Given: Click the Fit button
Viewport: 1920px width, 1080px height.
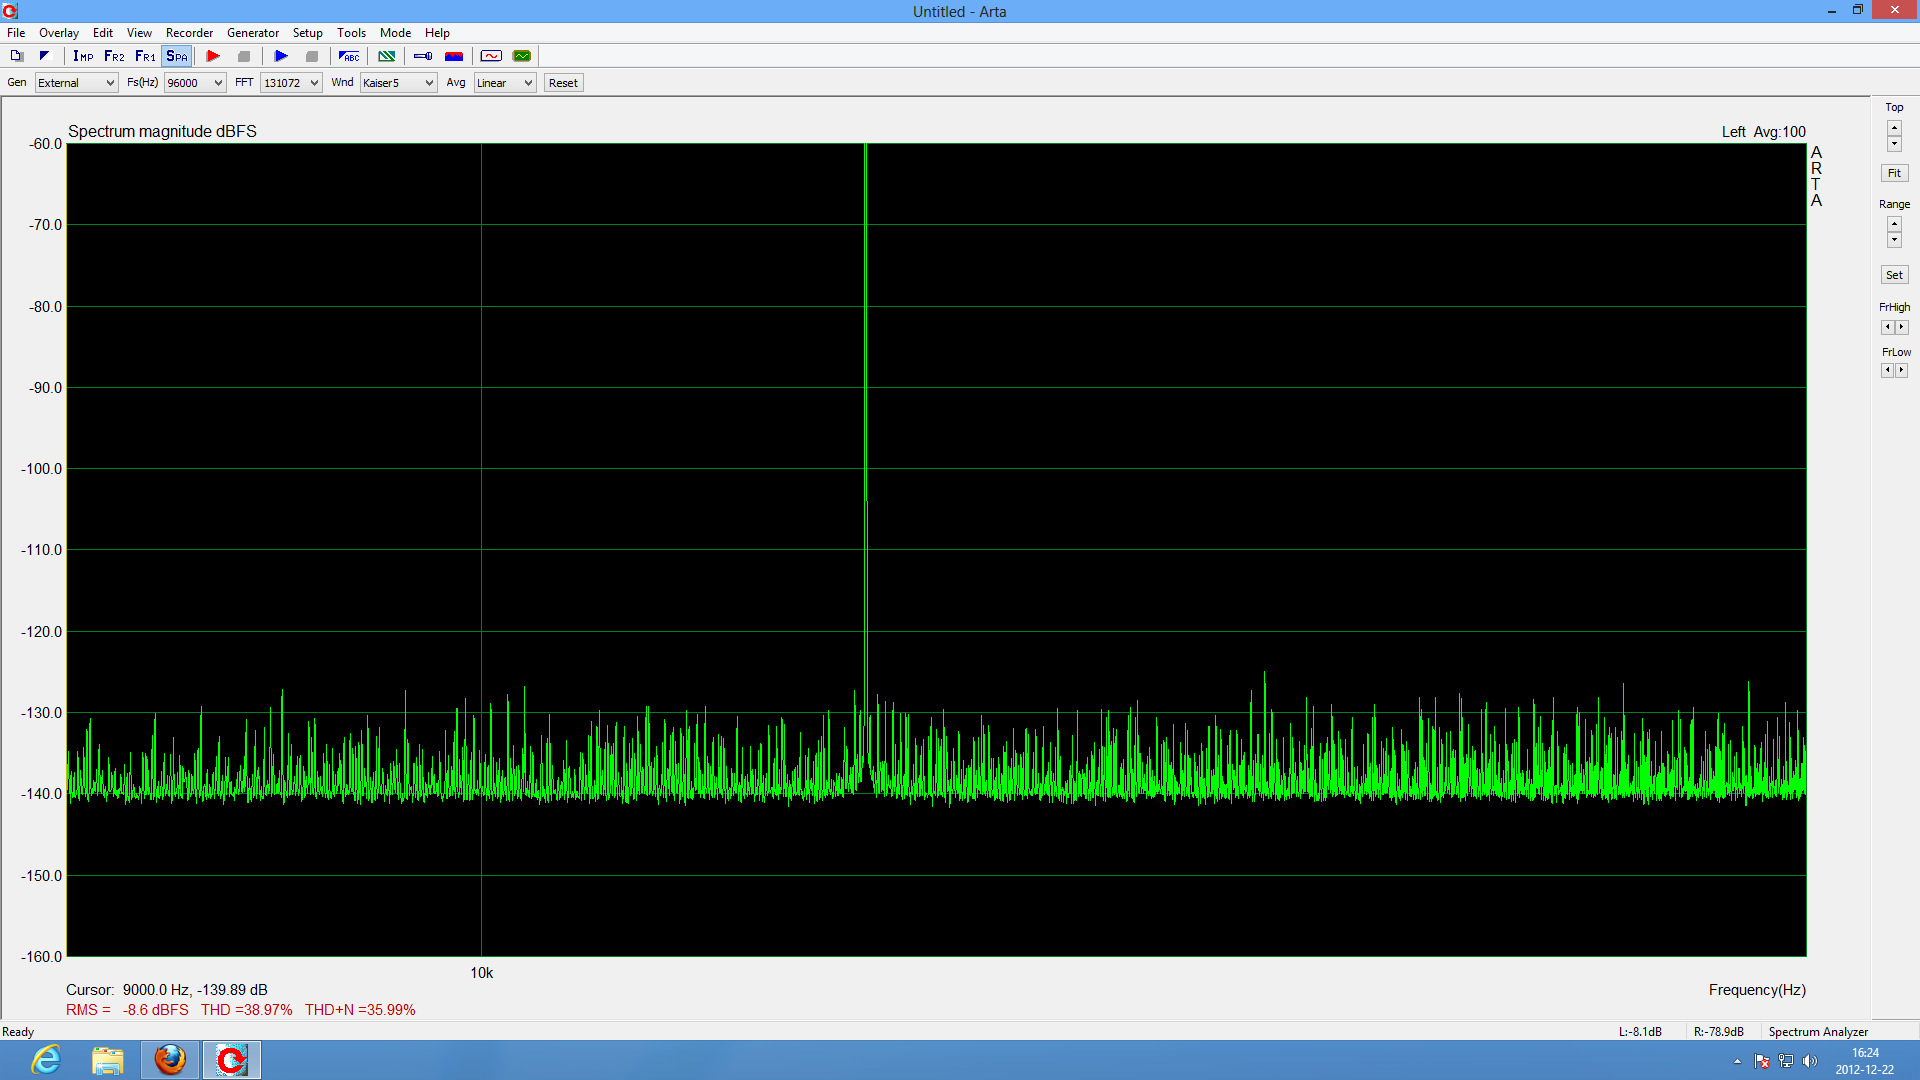Looking at the screenshot, I should (1894, 173).
